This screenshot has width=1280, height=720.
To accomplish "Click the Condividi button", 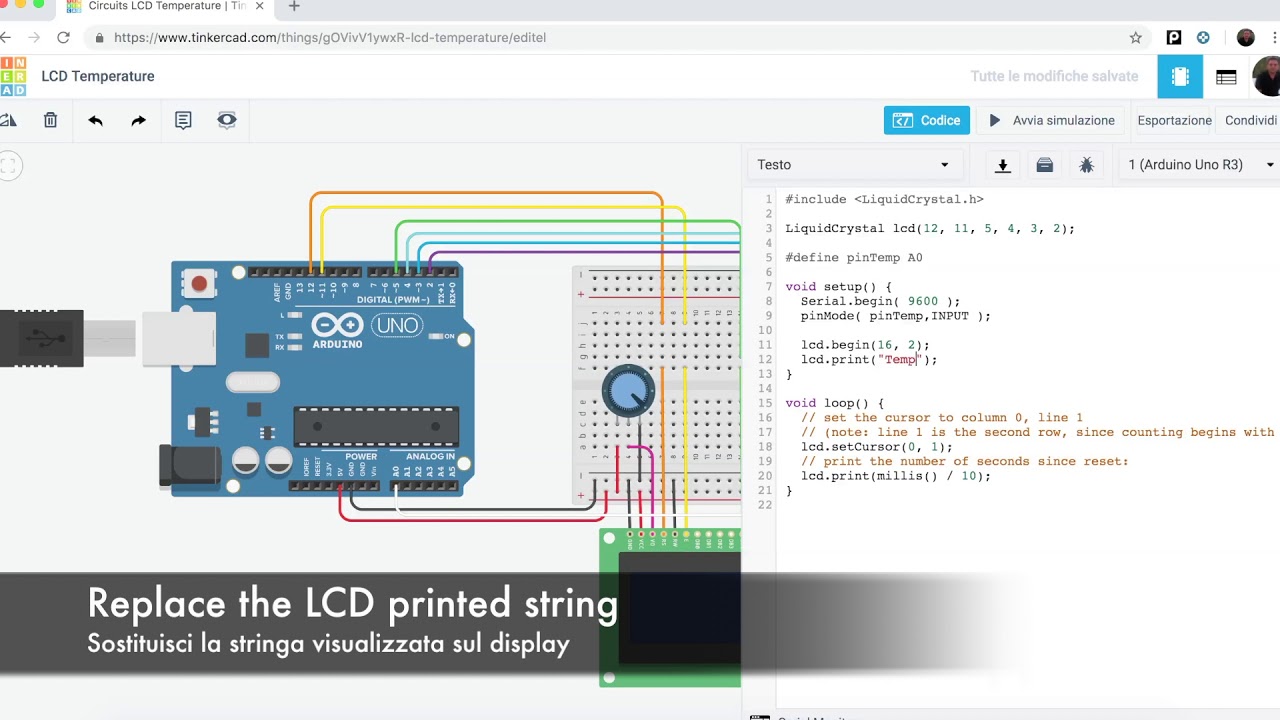I will point(1251,120).
